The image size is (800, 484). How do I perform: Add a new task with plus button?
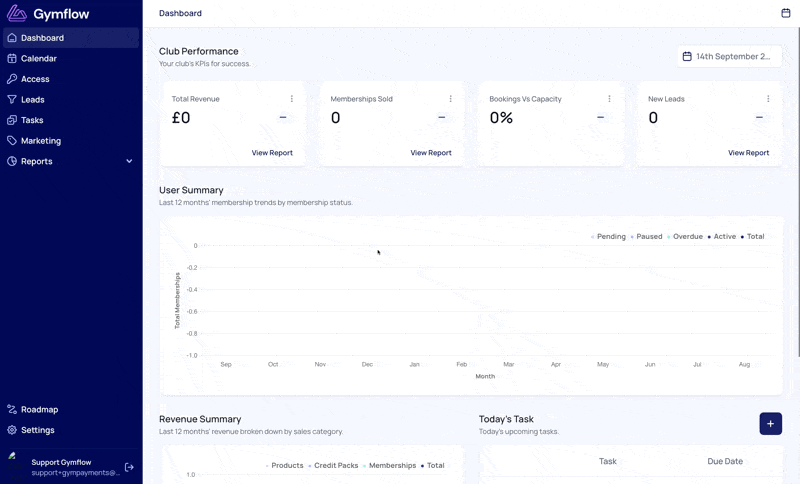pos(770,424)
